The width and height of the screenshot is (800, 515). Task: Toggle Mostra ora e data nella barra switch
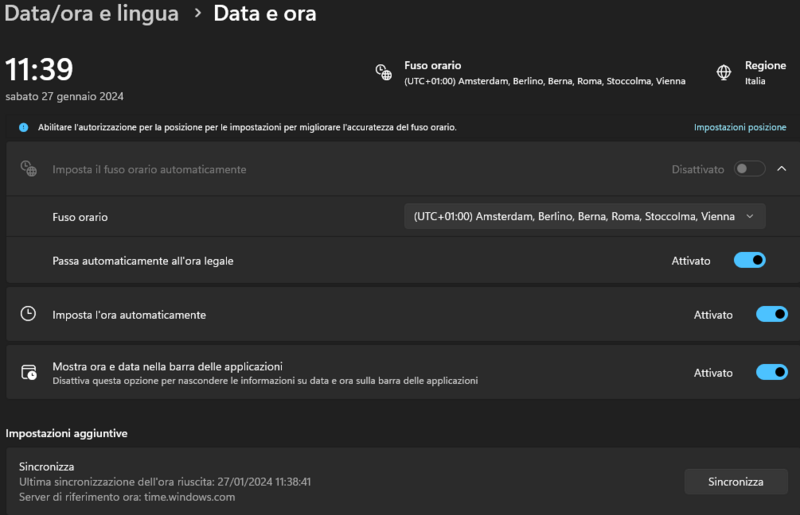[772, 372]
